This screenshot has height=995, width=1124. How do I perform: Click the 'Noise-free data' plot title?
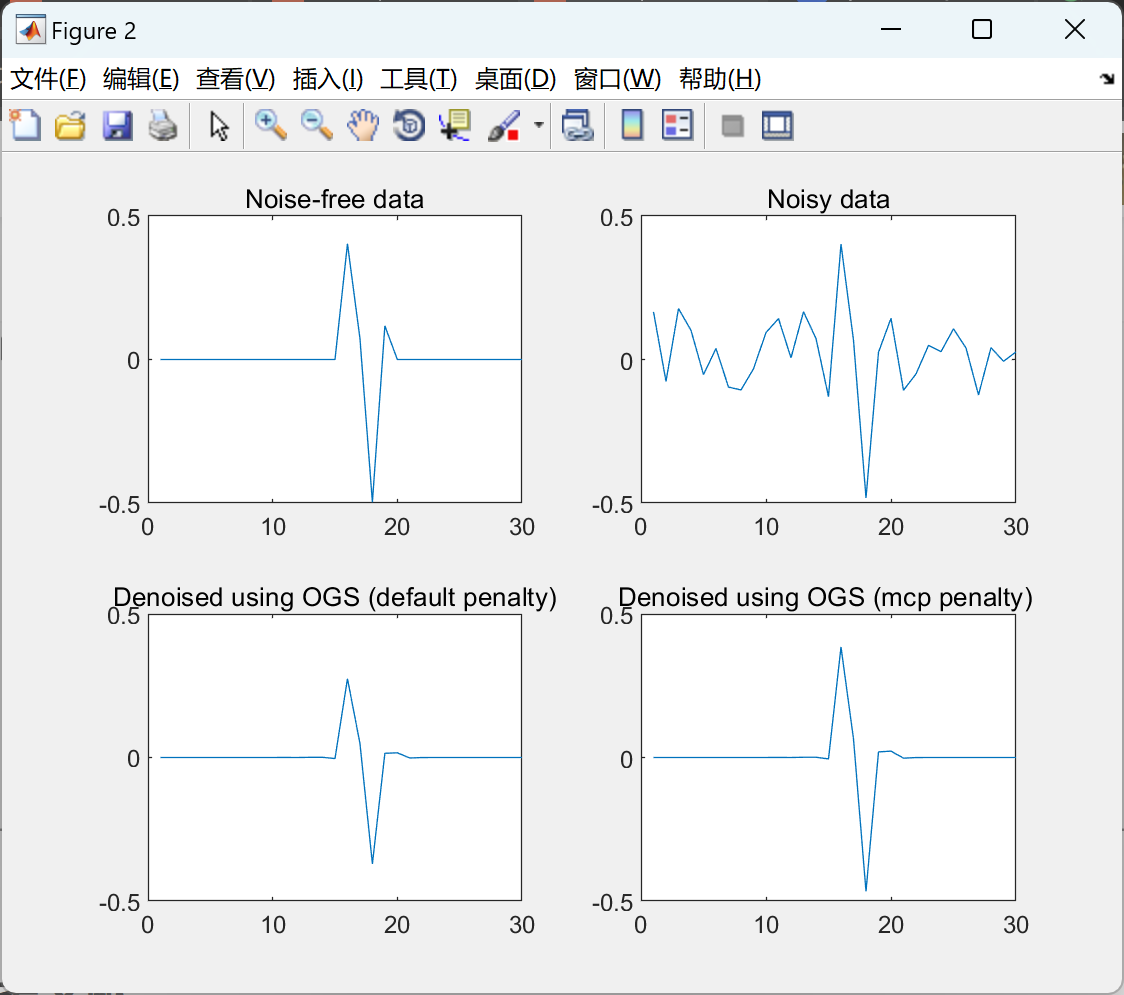(x=335, y=199)
